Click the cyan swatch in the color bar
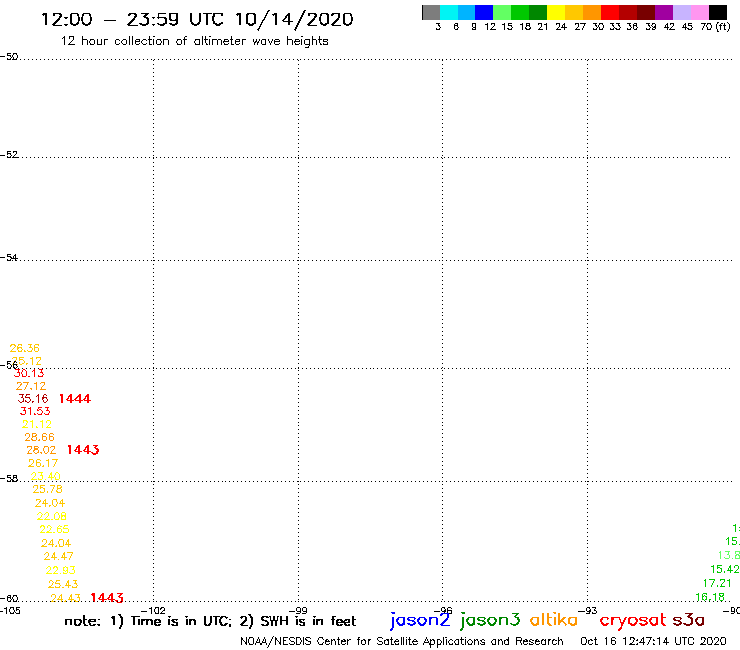The image size is (740, 650). click(x=449, y=12)
